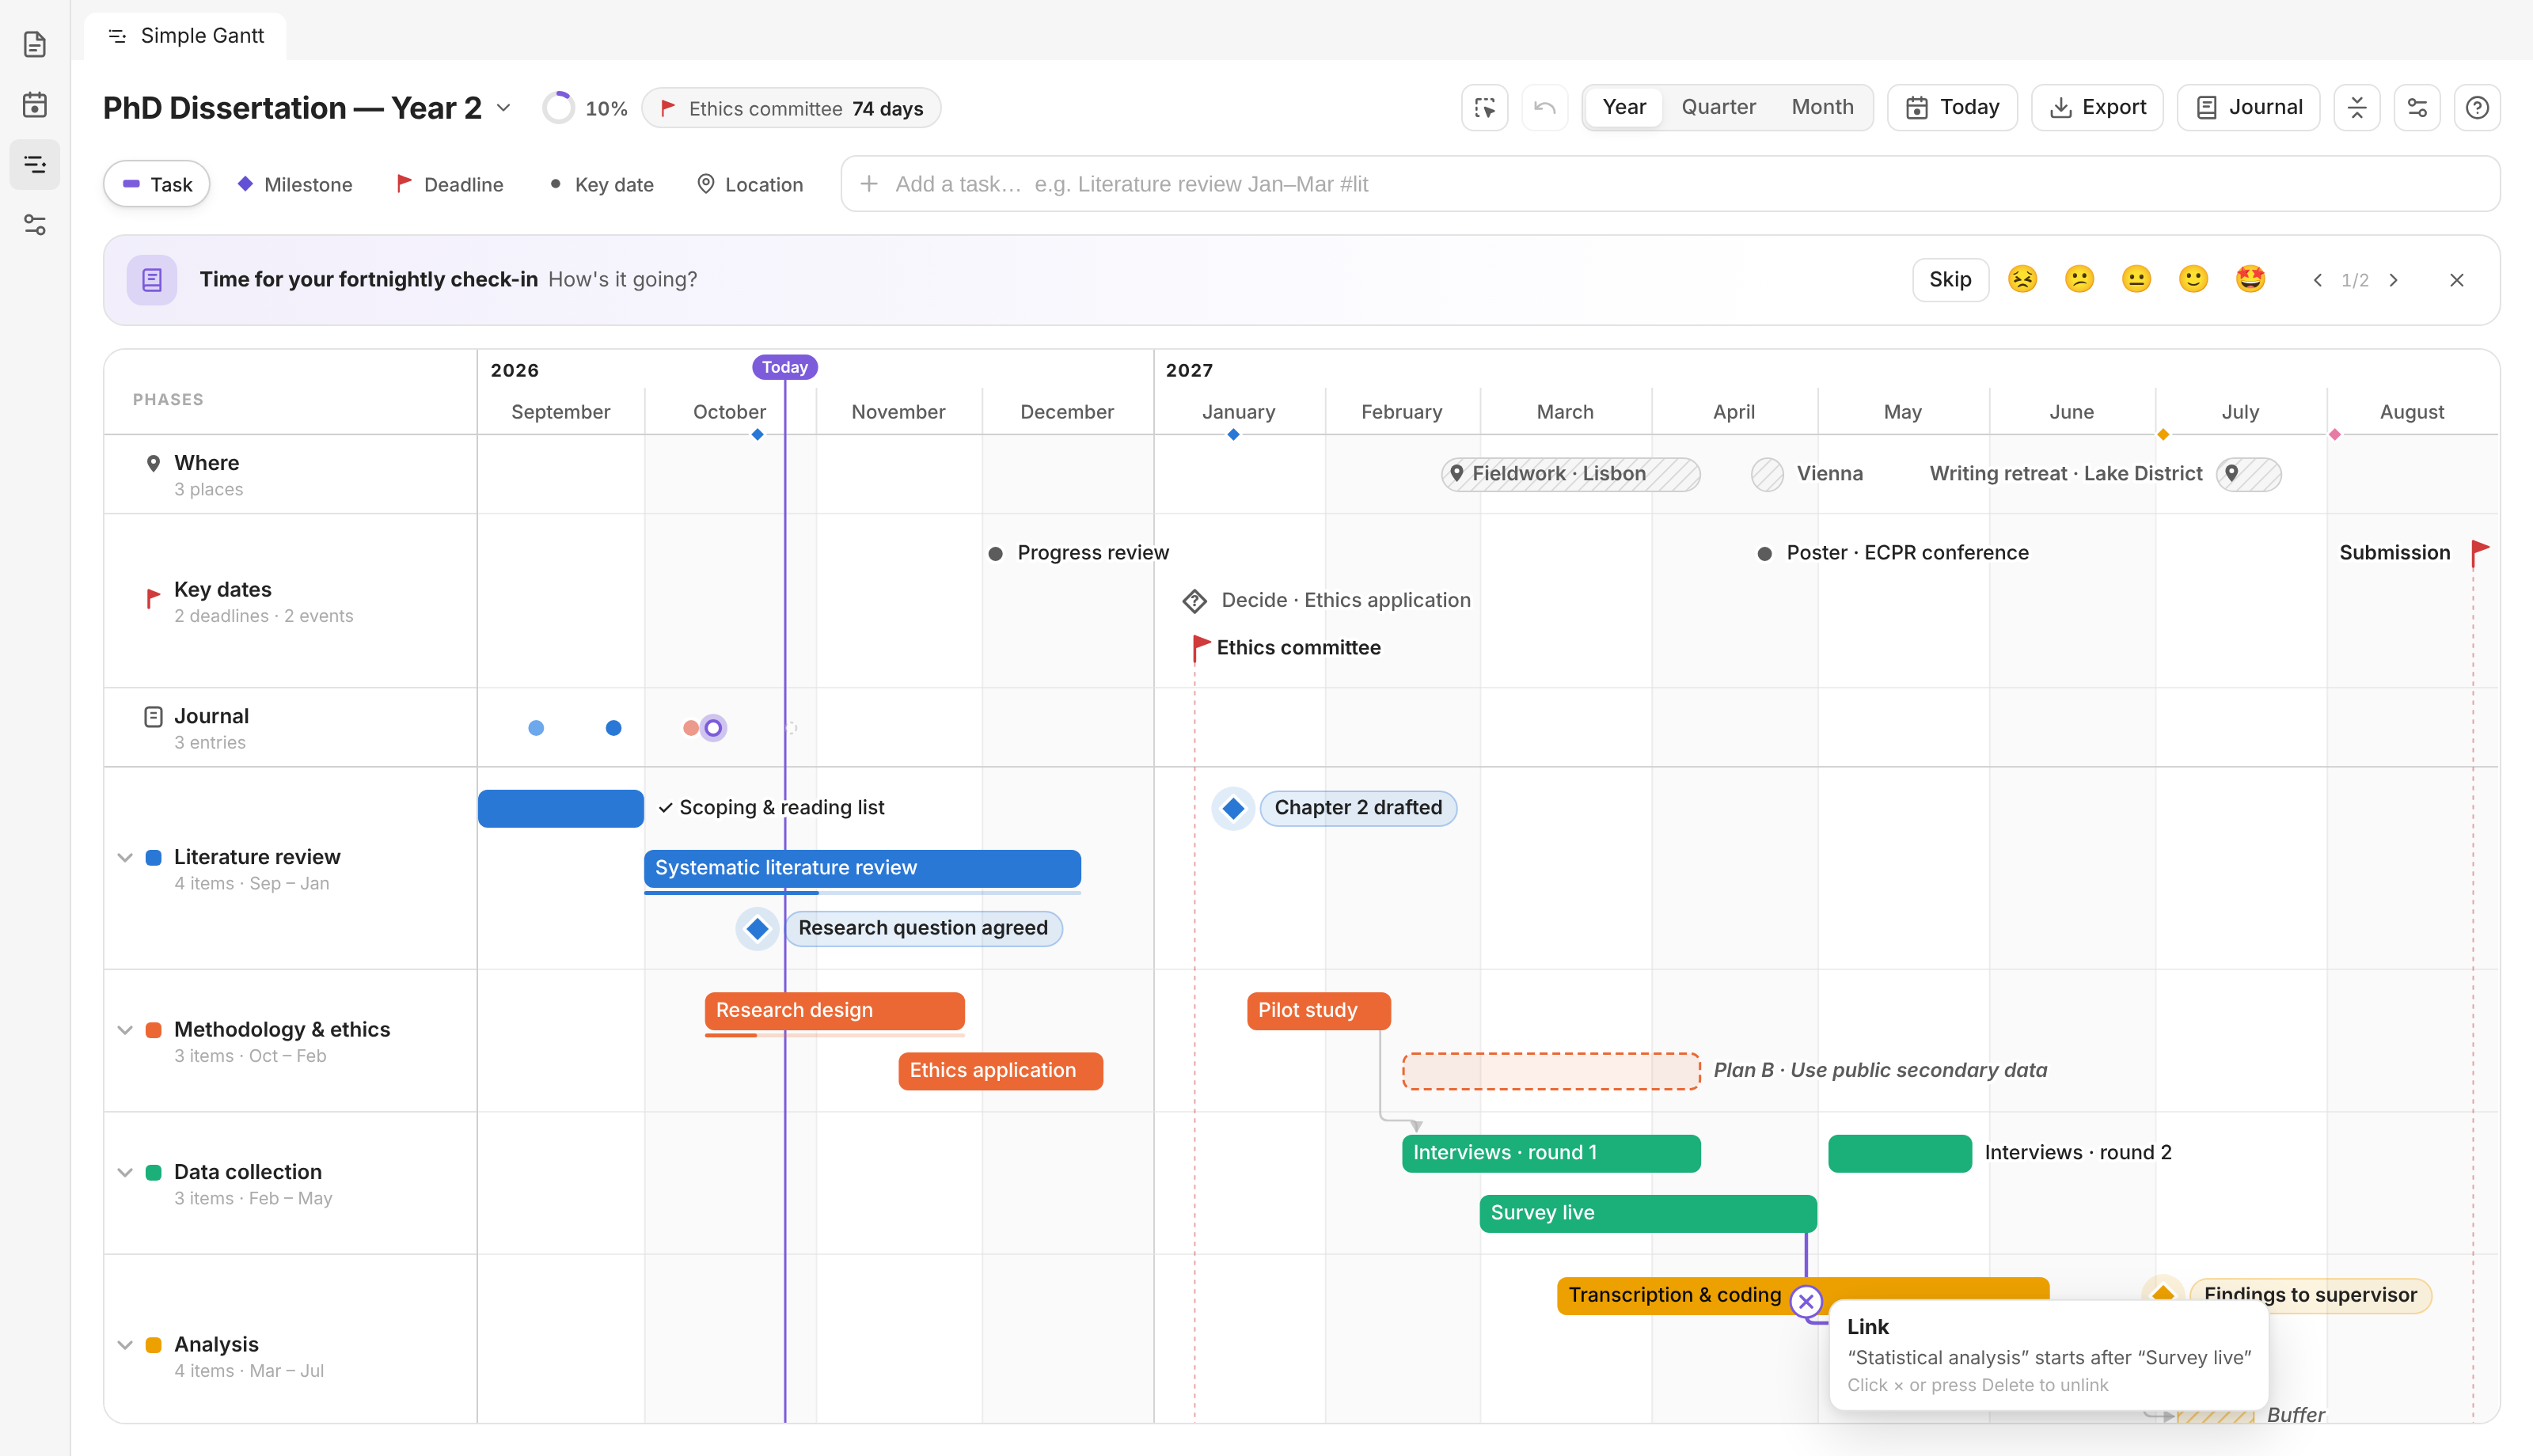Image resolution: width=2533 pixels, height=1456 pixels.
Task: Click the check-in journal icon in banner
Action: 152,280
